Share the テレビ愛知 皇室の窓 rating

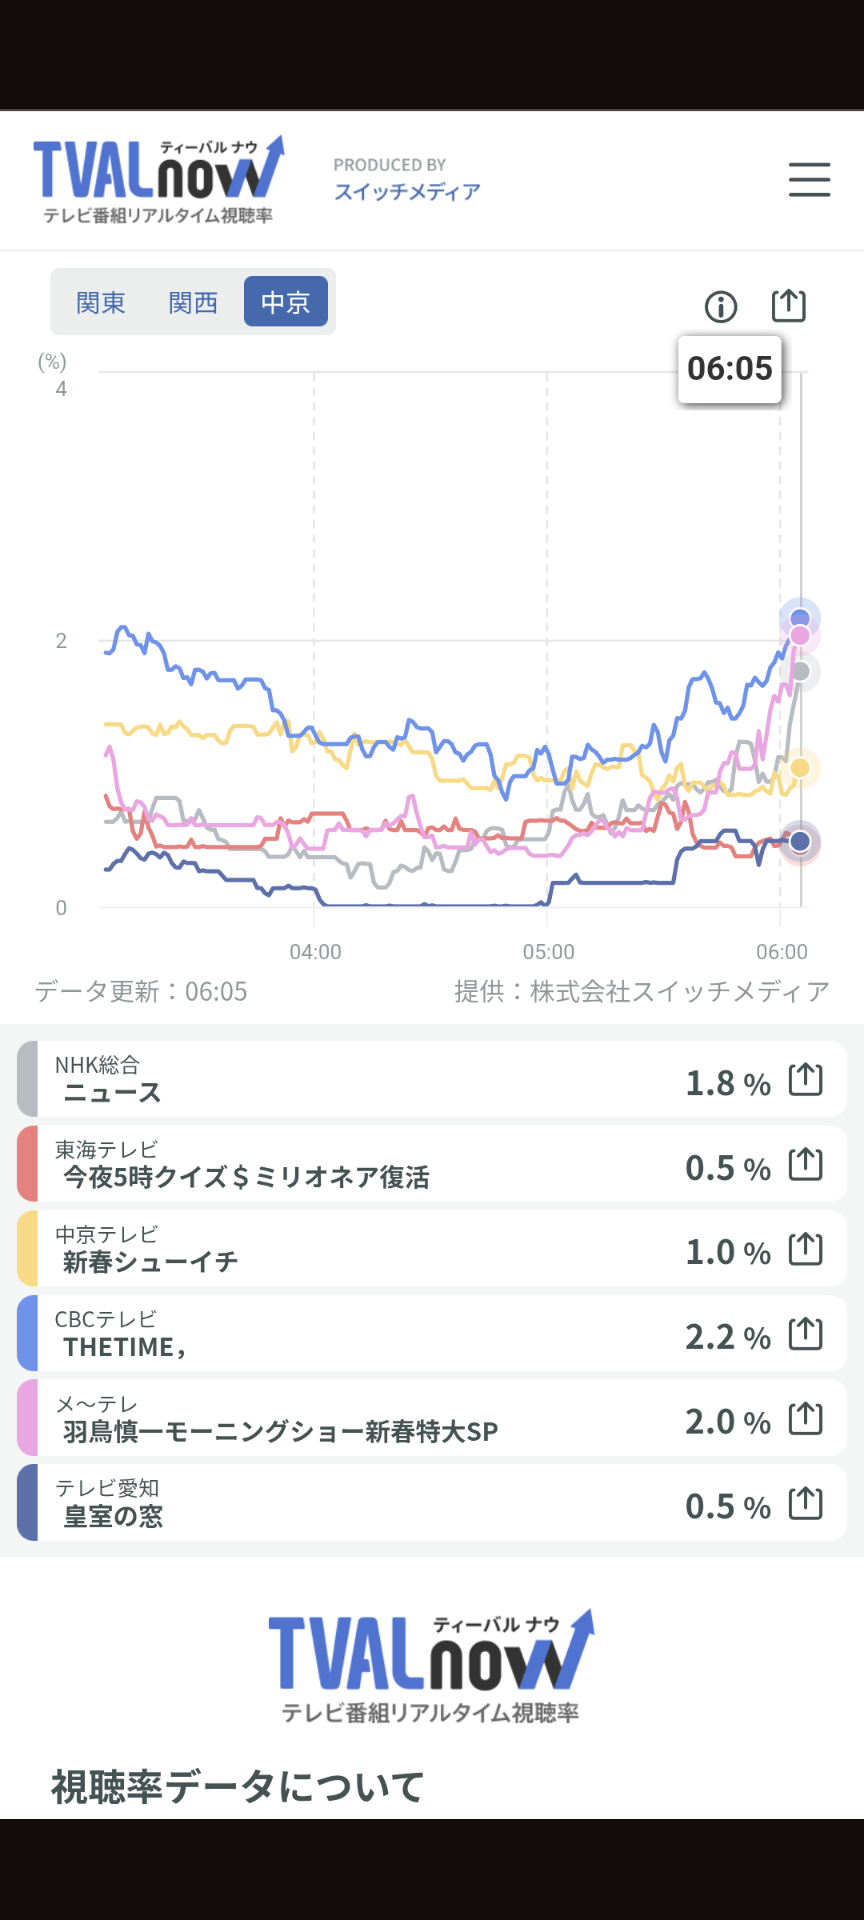coord(805,1503)
